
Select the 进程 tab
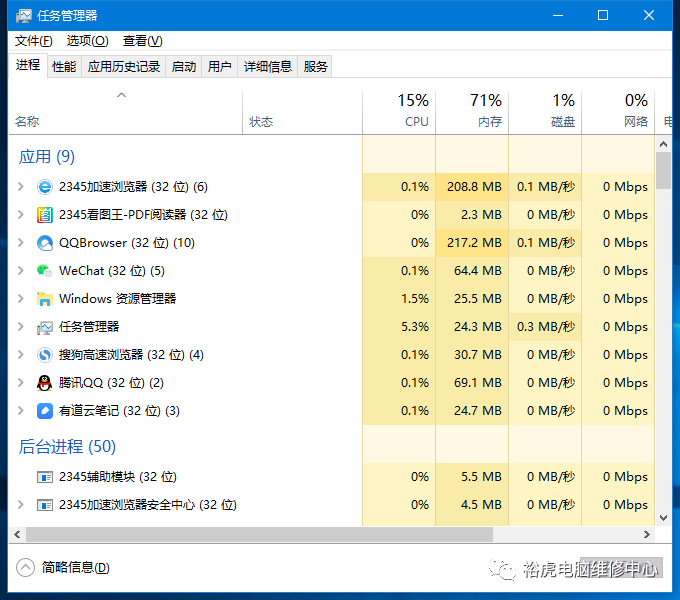28,65
